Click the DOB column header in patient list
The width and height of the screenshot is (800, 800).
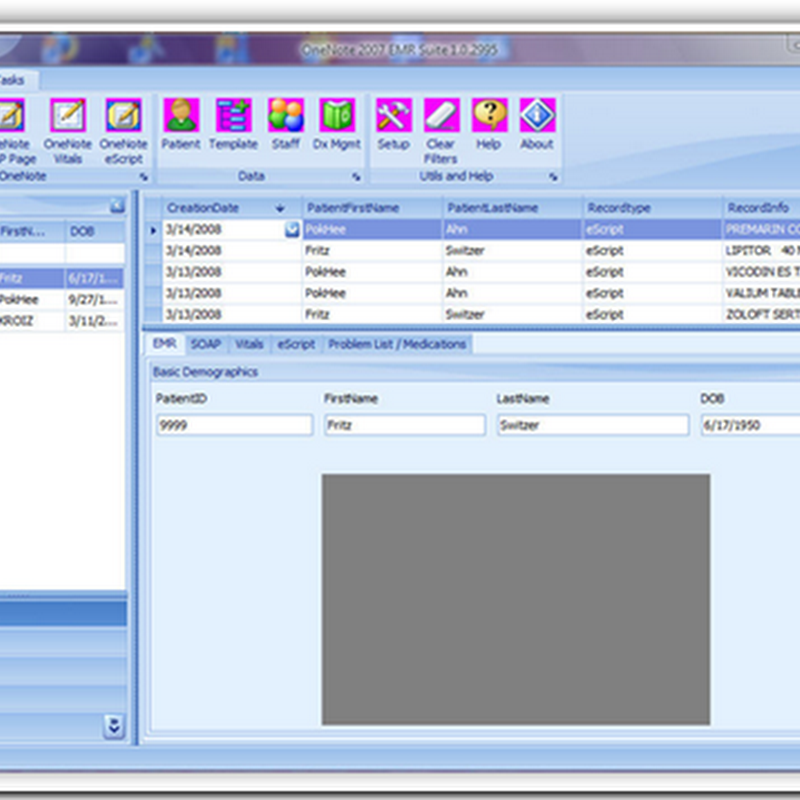[95, 232]
